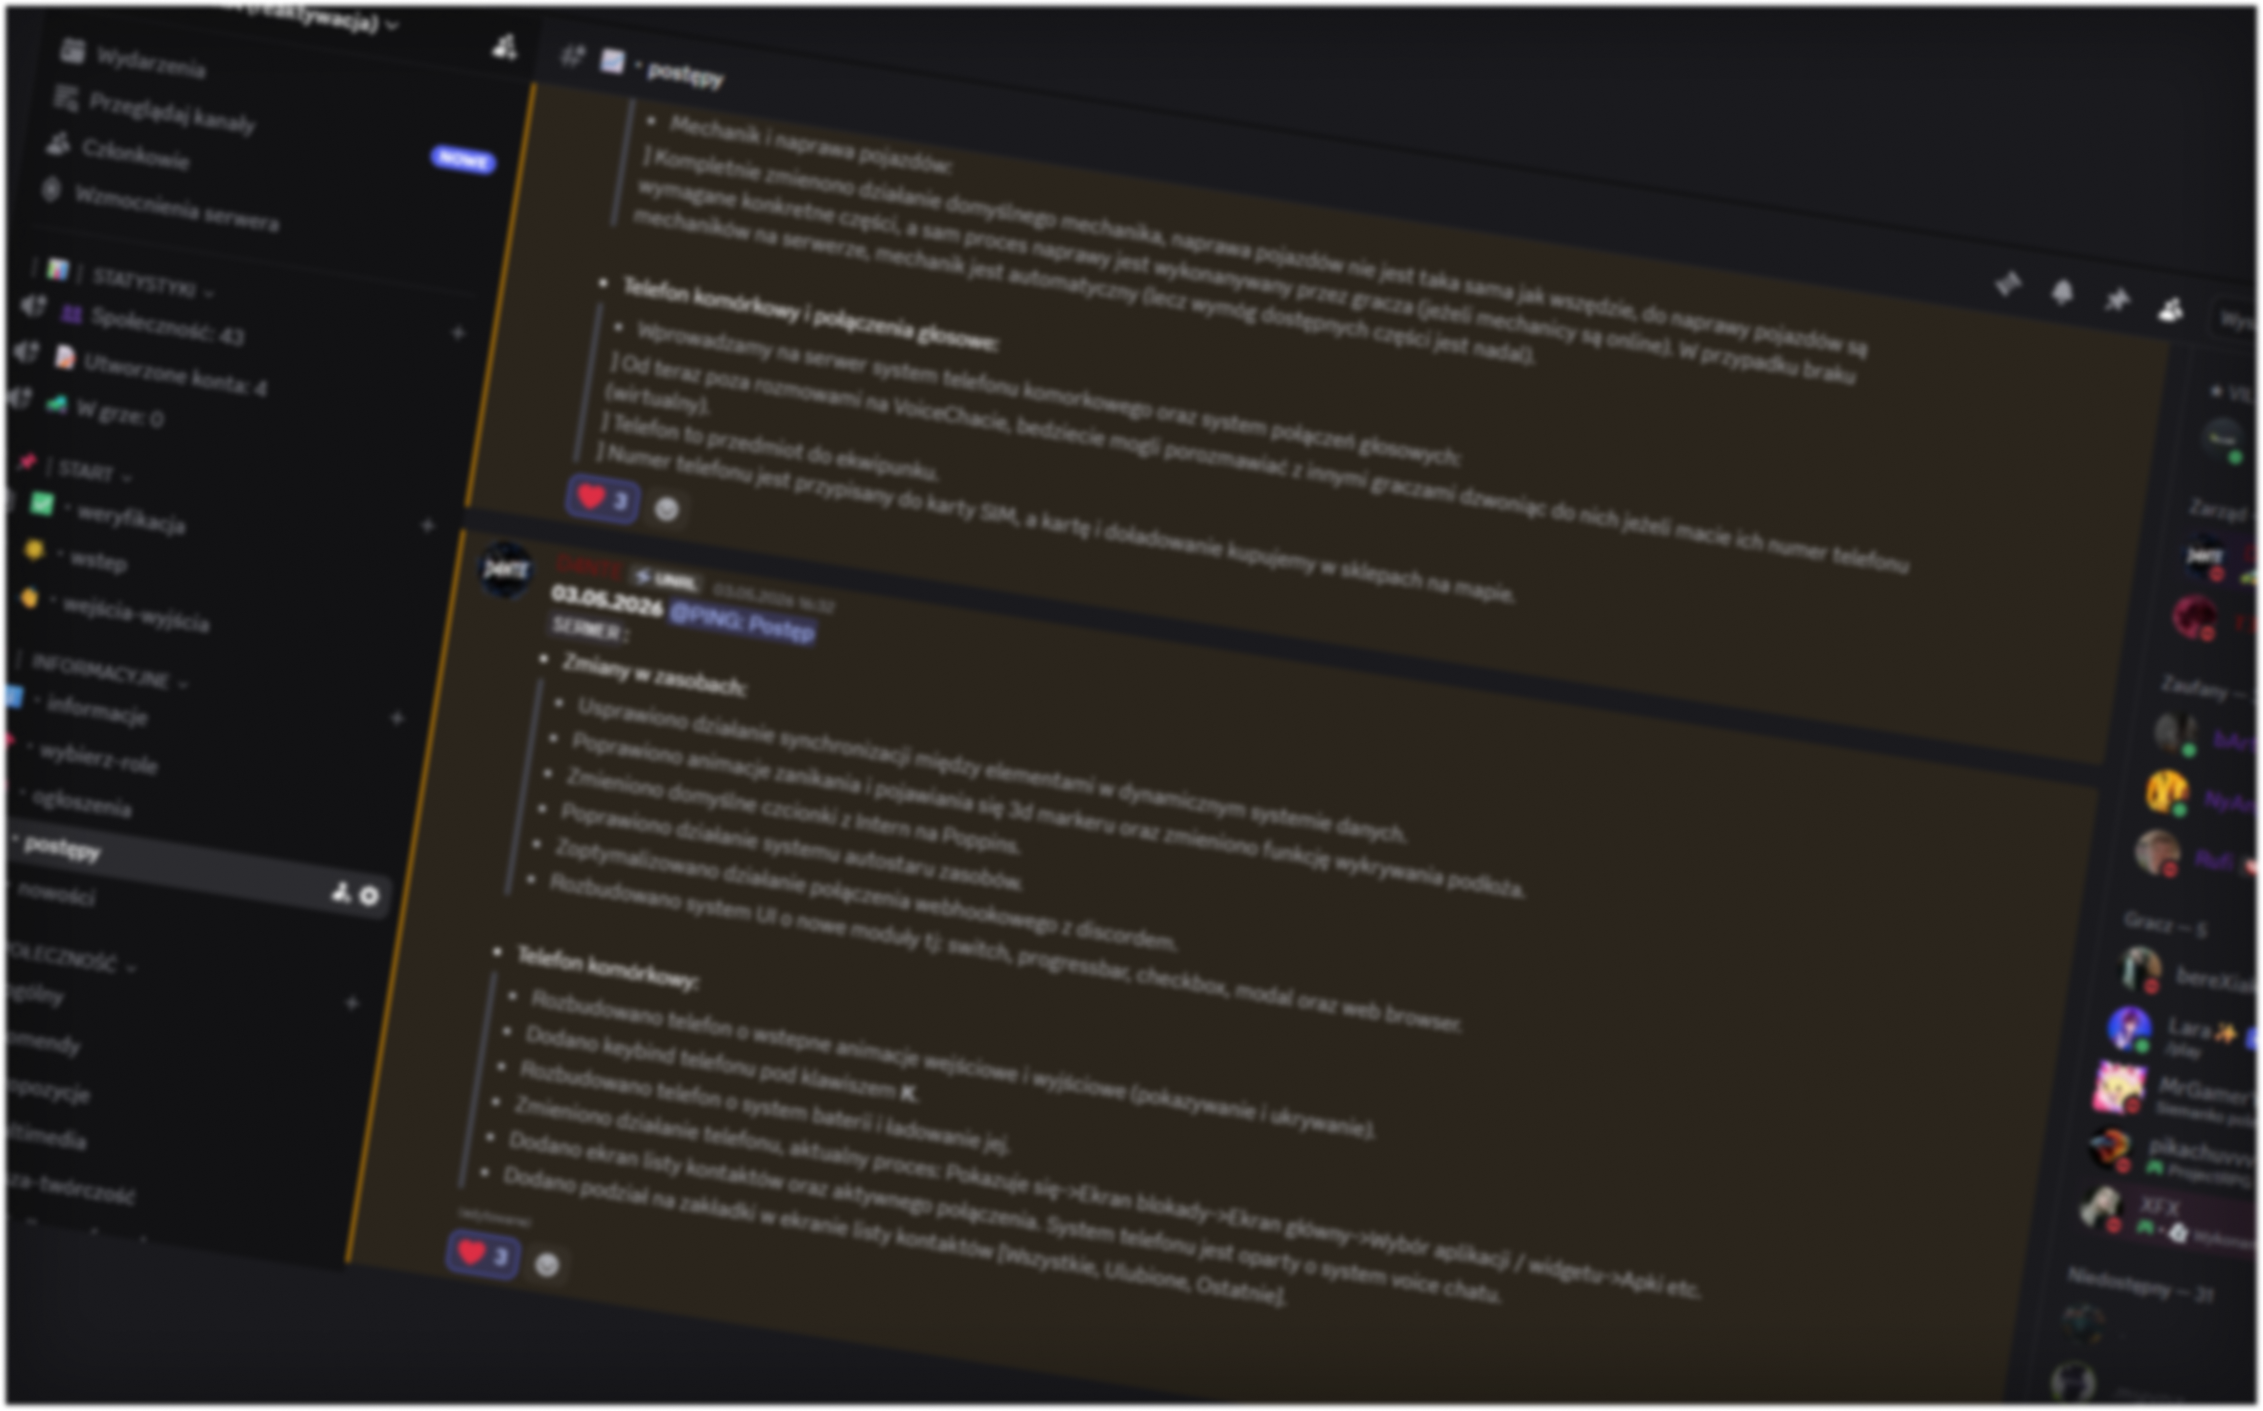
Task: Open postępy channel settings gear
Action: pyautogui.click(x=369, y=896)
